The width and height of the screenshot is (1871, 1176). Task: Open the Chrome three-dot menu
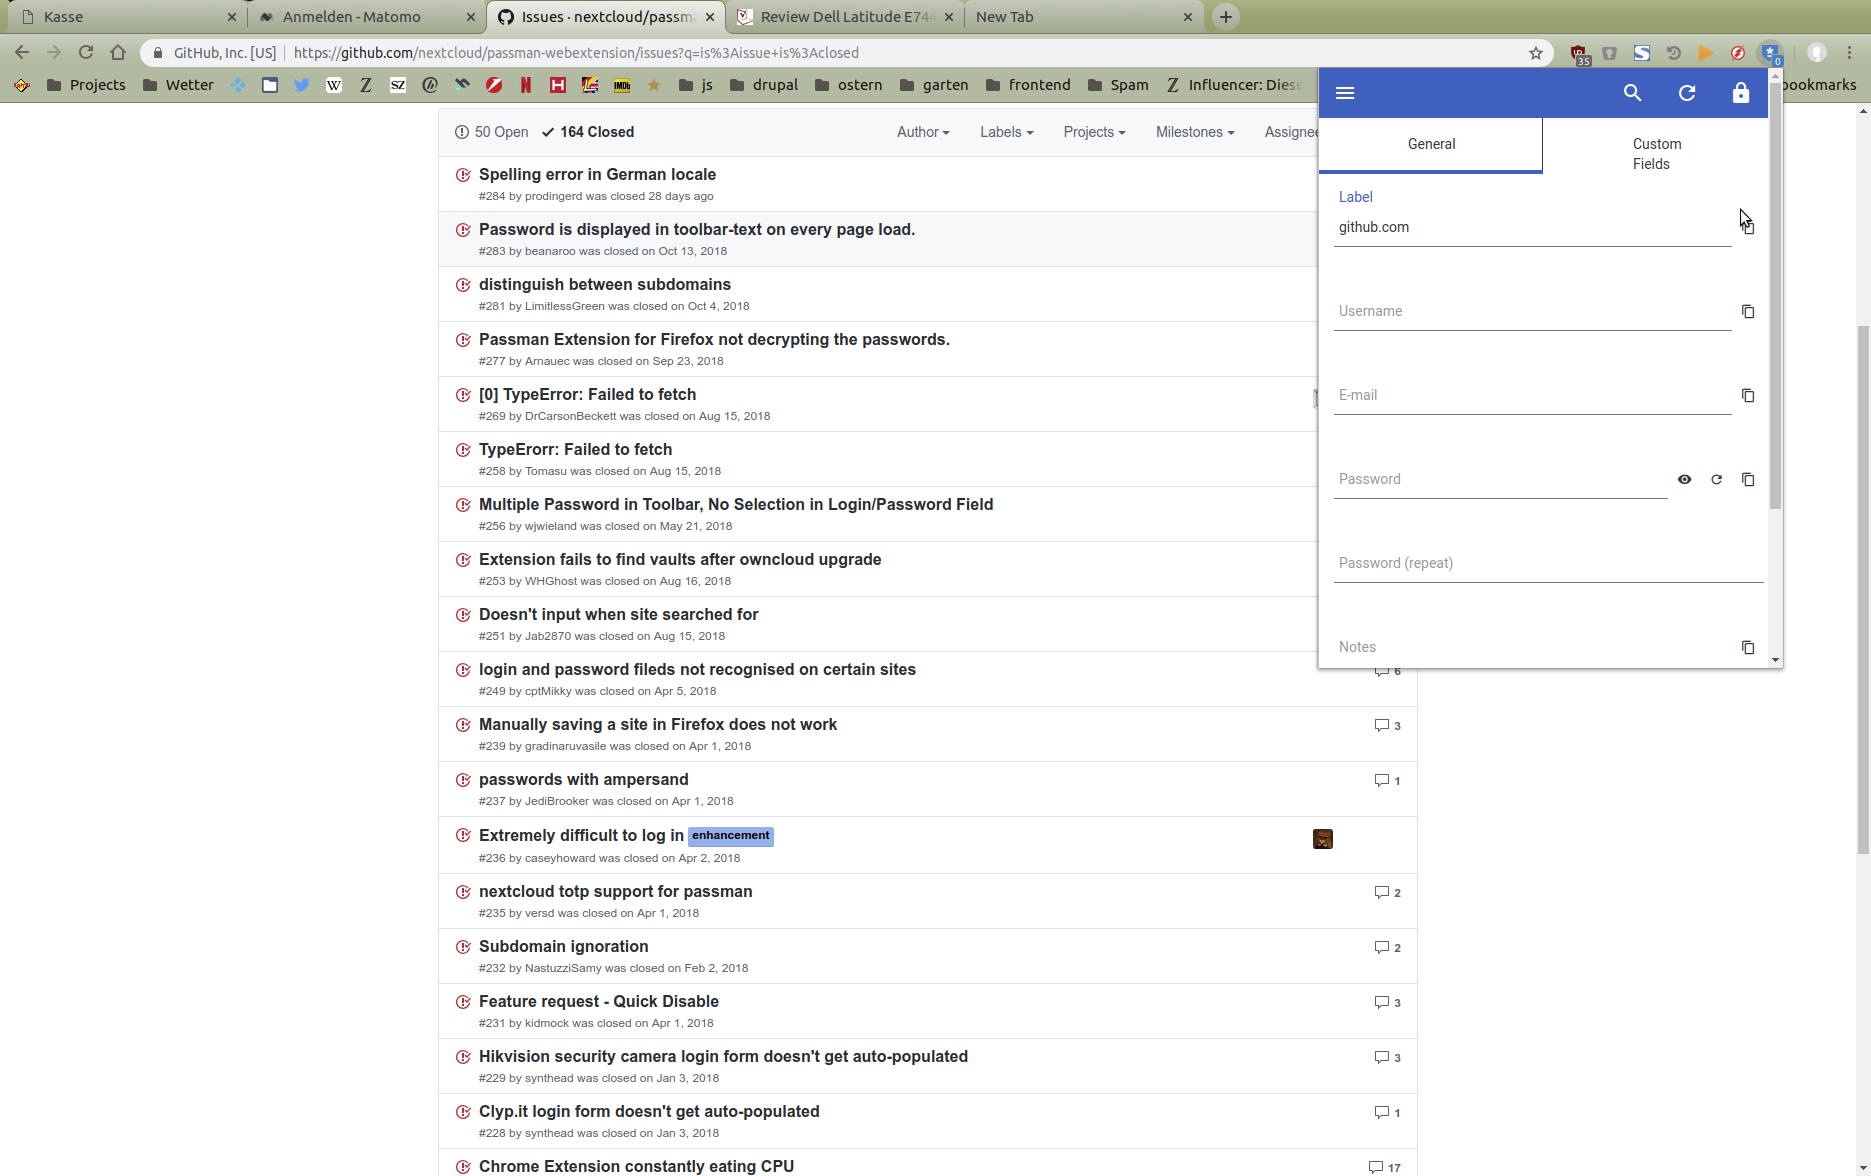point(1850,53)
